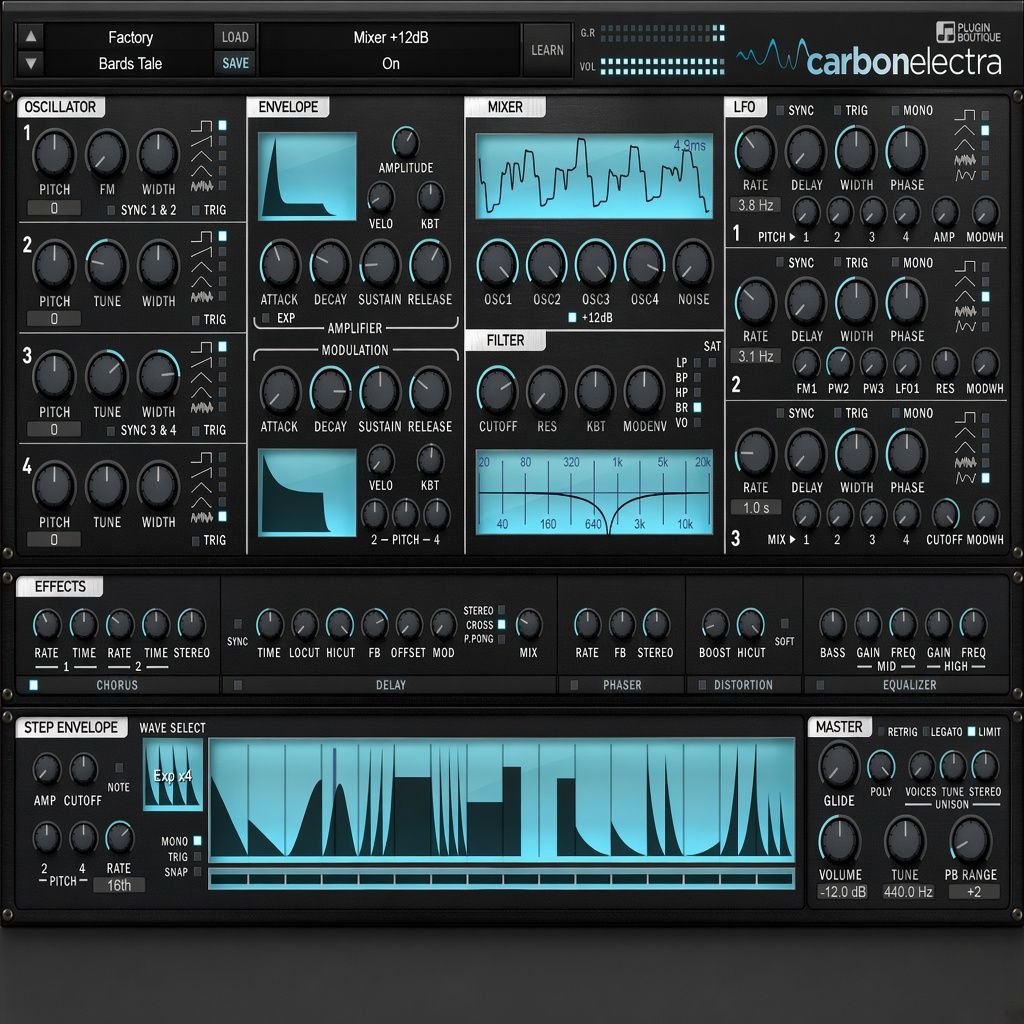Enable the Phaser effect

[574, 685]
